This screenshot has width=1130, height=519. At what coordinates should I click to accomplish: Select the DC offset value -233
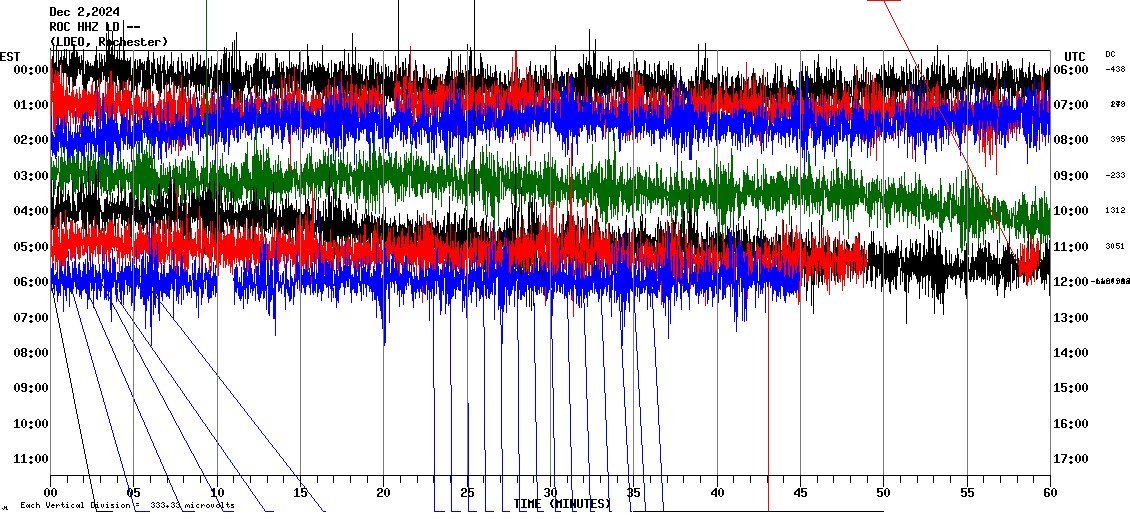[x=1115, y=175]
